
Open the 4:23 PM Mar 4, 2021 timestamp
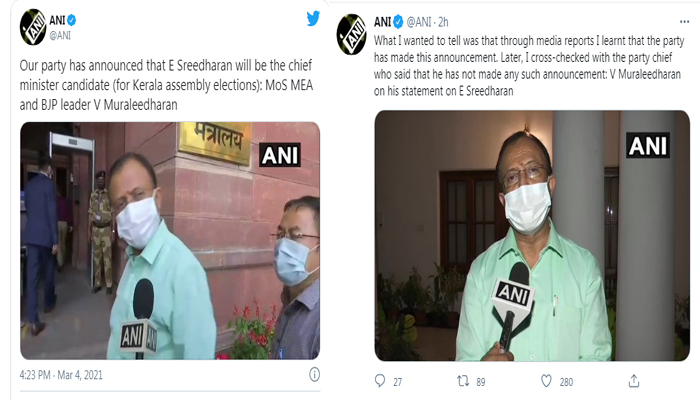click(x=62, y=375)
